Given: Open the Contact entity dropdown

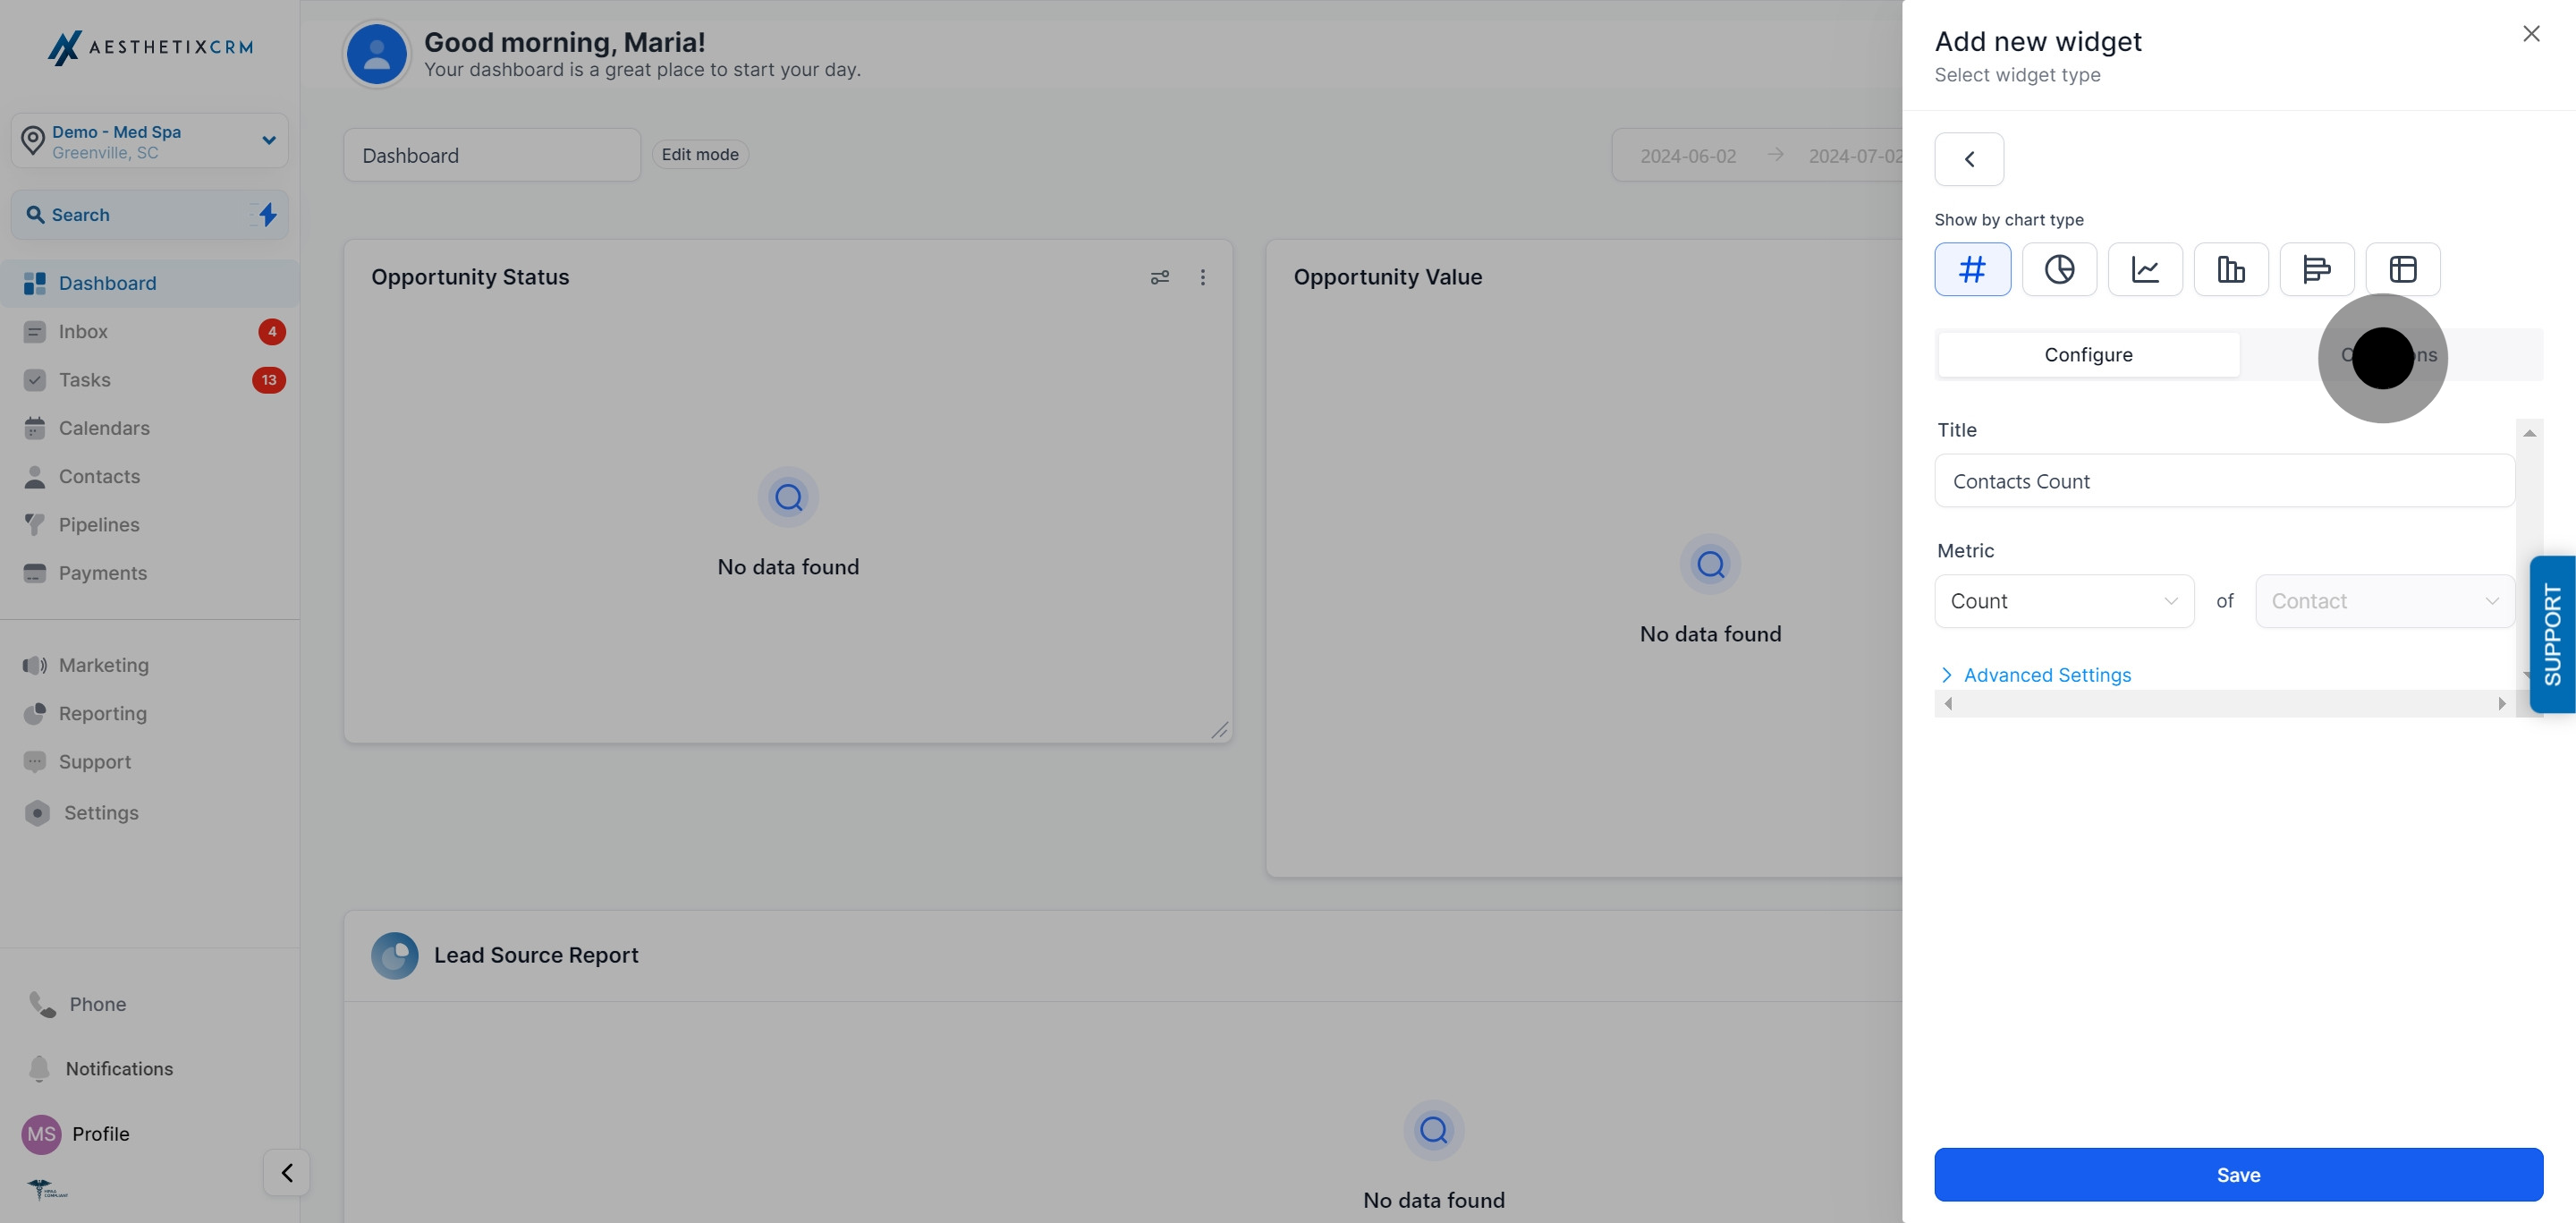Looking at the screenshot, I should click(x=2384, y=601).
